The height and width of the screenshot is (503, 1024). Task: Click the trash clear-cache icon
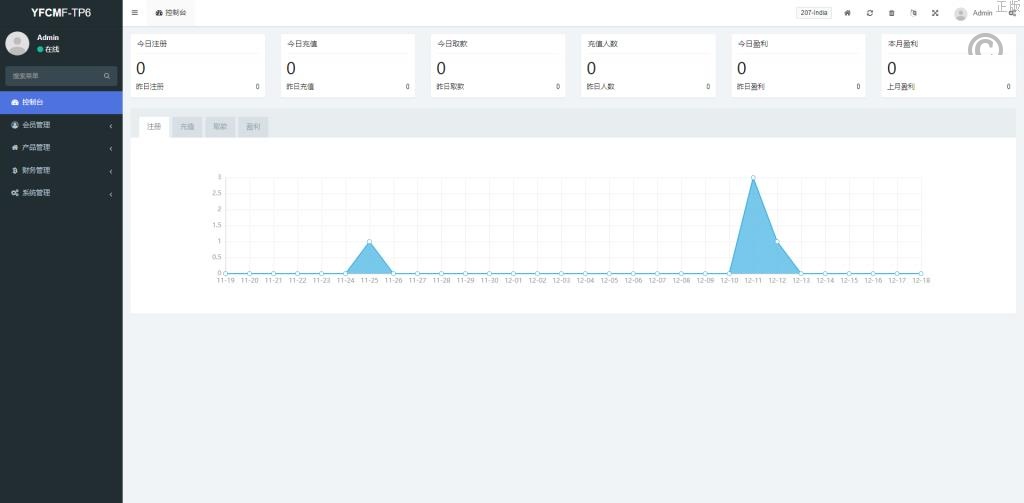(x=891, y=13)
